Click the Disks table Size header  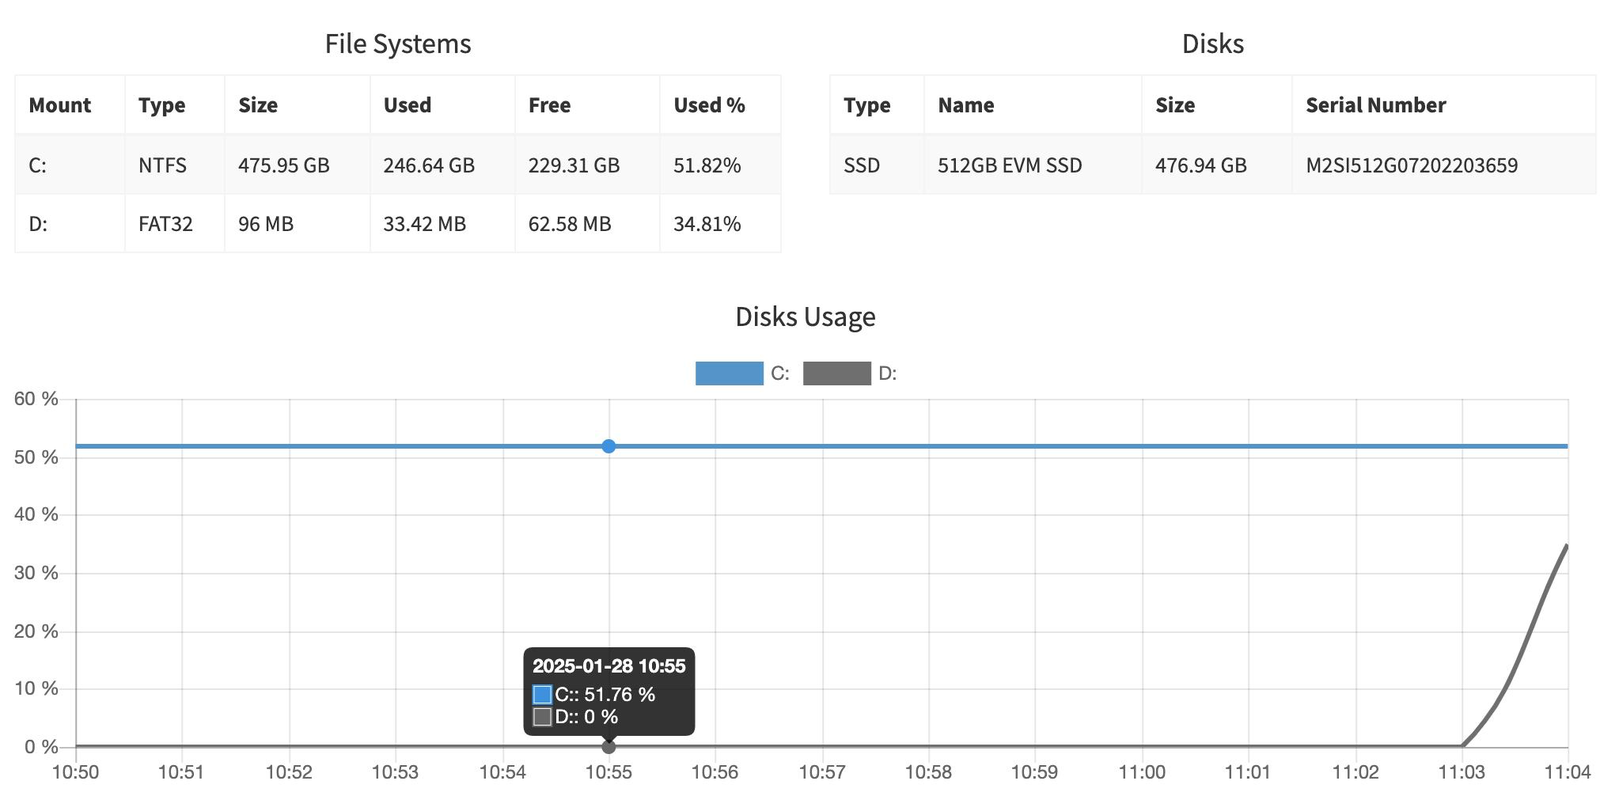pyautogui.click(x=1217, y=105)
